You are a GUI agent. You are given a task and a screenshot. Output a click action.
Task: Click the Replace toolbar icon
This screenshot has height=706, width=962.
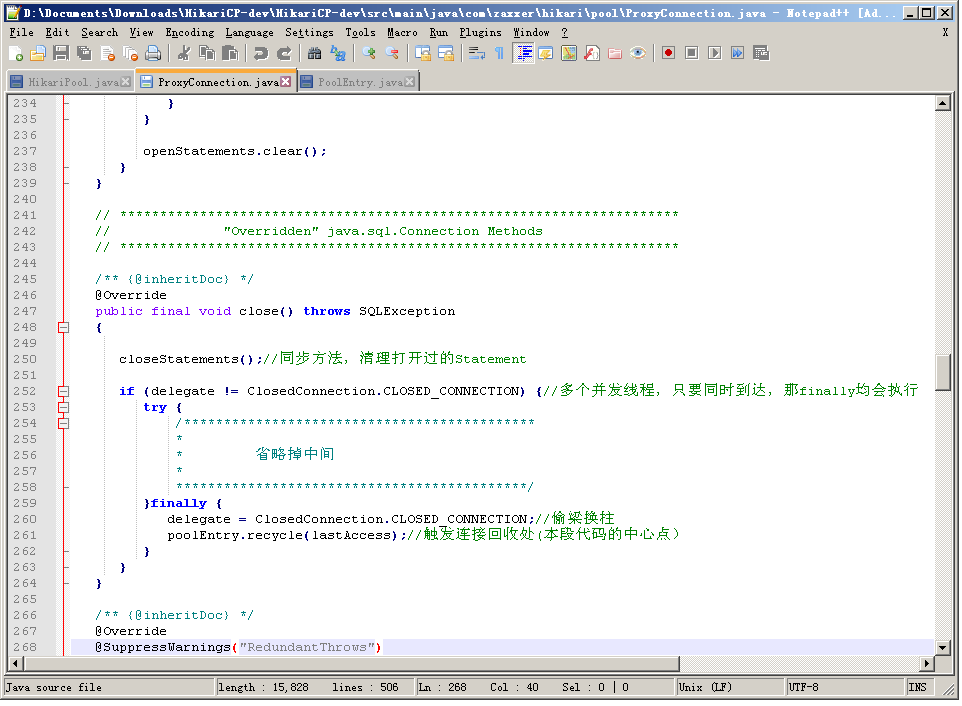coord(338,54)
